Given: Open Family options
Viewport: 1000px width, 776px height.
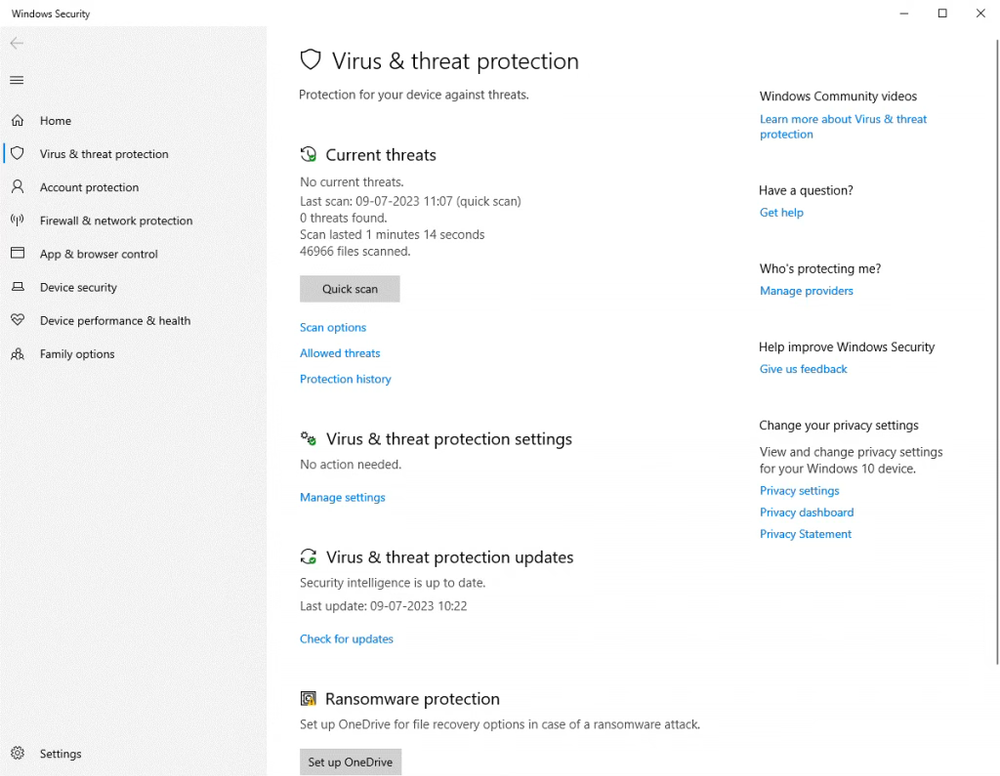Looking at the screenshot, I should 77,354.
